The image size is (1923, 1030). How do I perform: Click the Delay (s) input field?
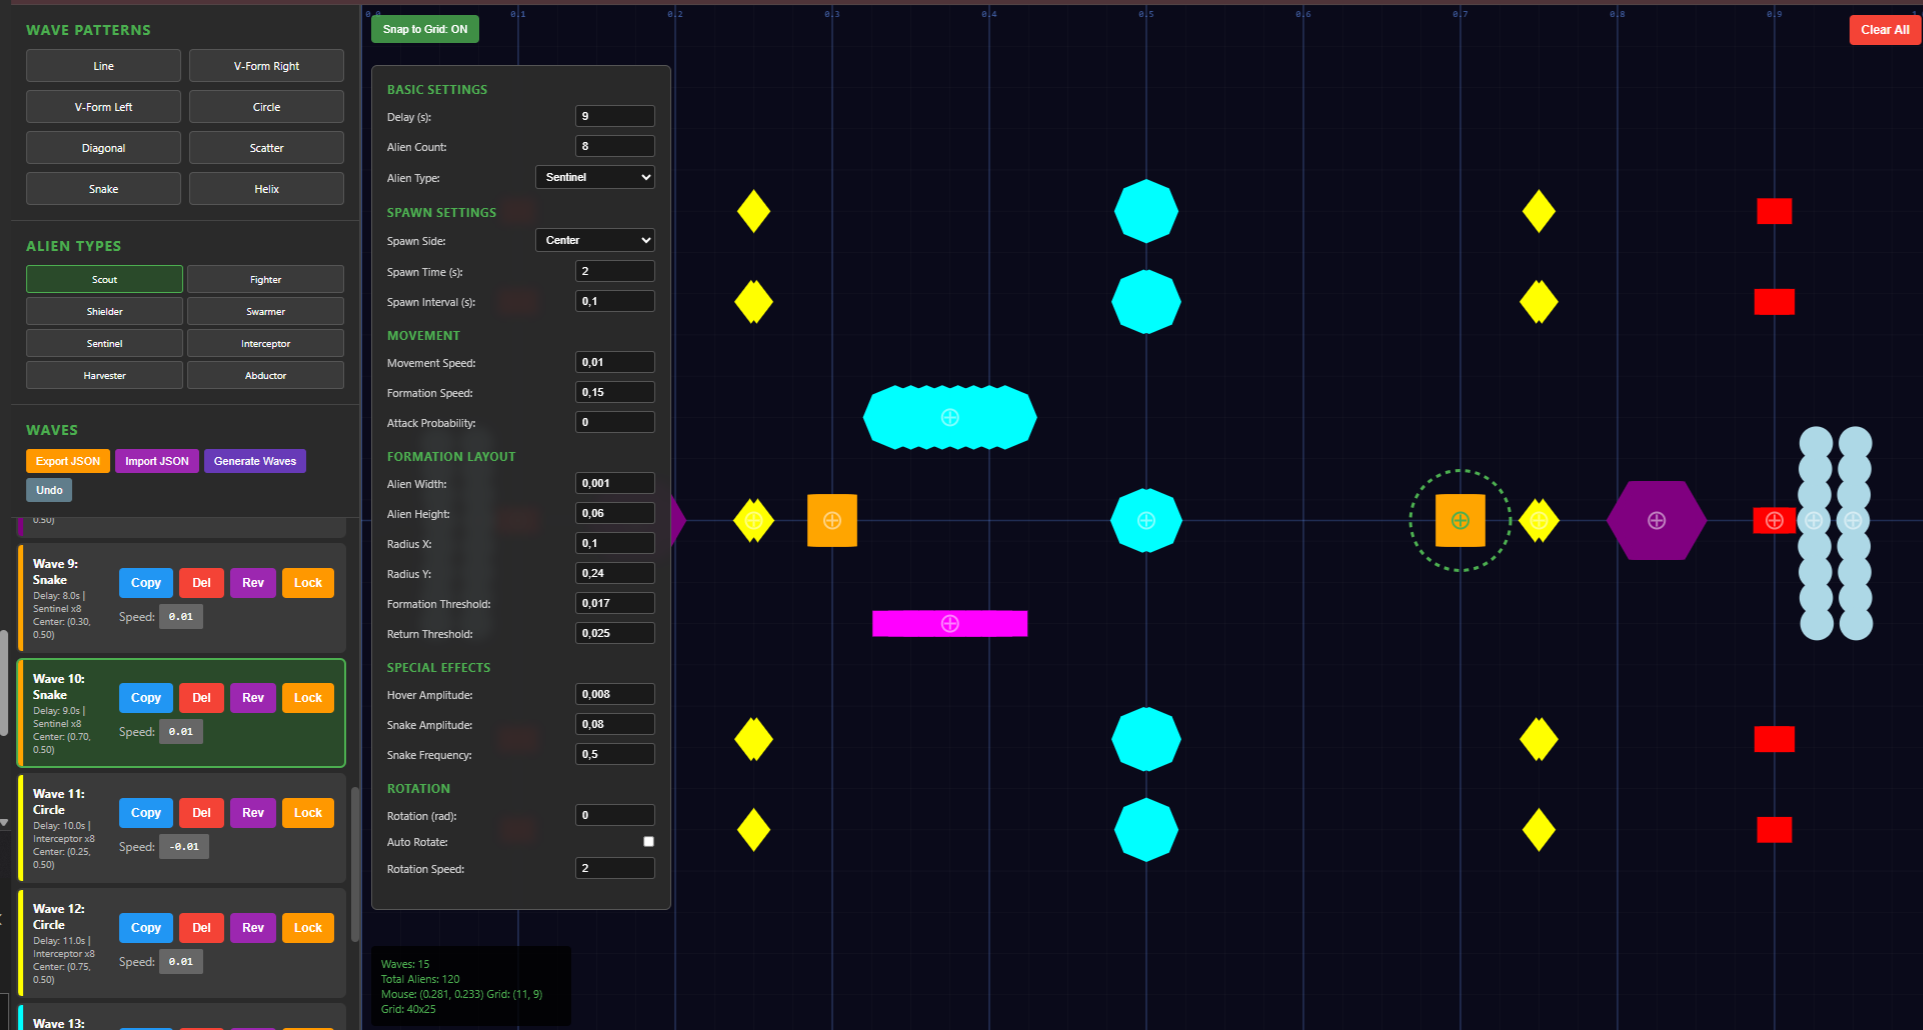(614, 116)
